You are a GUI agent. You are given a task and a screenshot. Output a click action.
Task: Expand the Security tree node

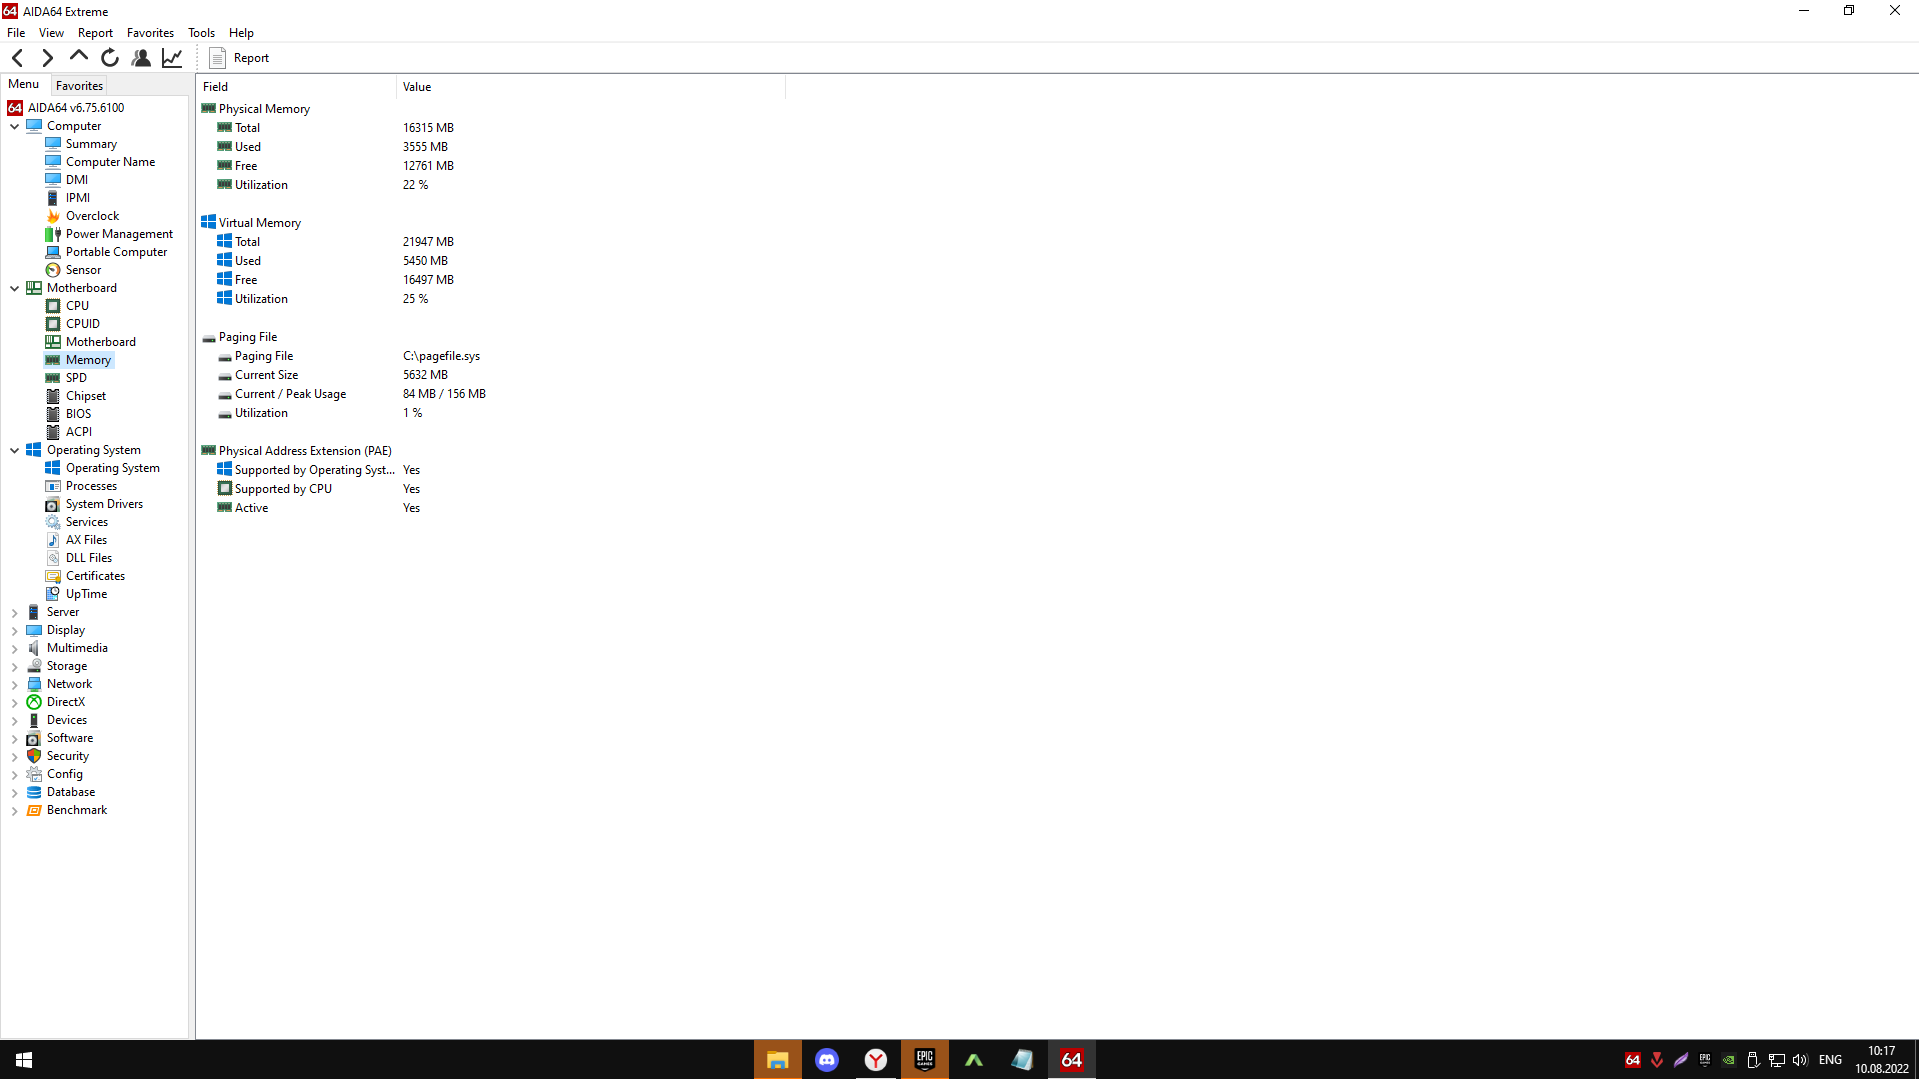pyautogui.click(x=15, y=756)
